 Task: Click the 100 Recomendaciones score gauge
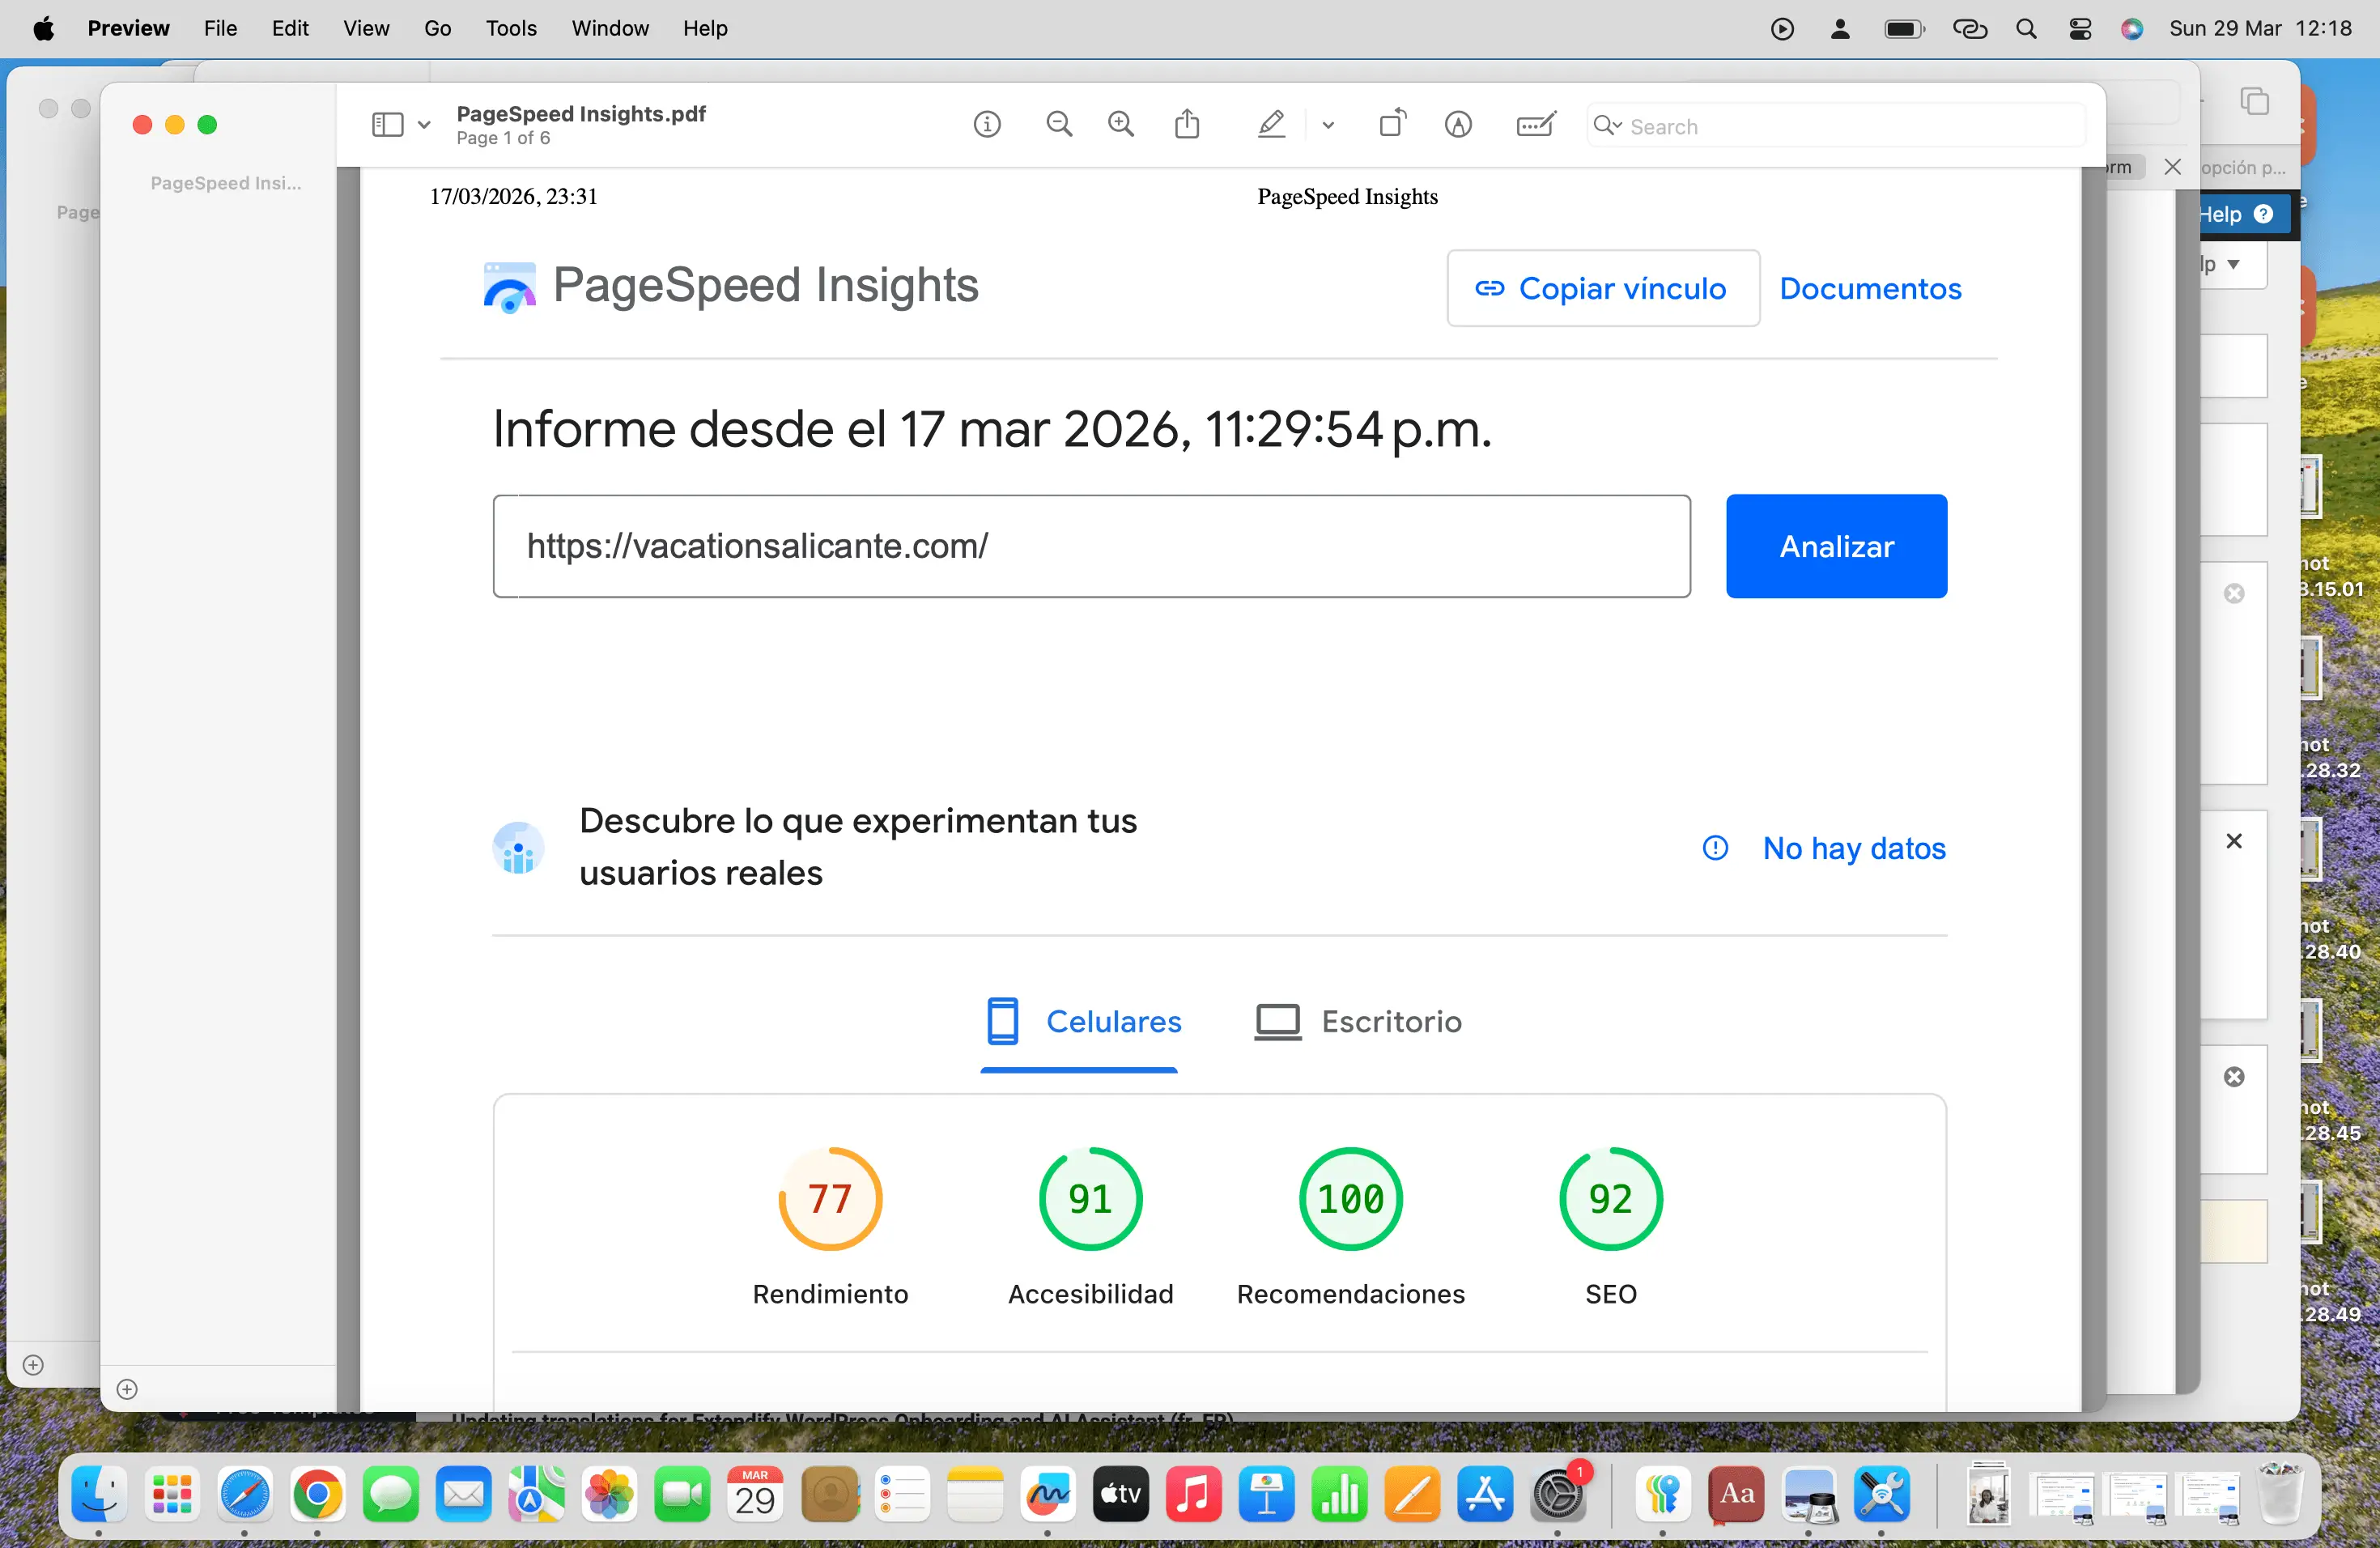click(1350, 1198)
